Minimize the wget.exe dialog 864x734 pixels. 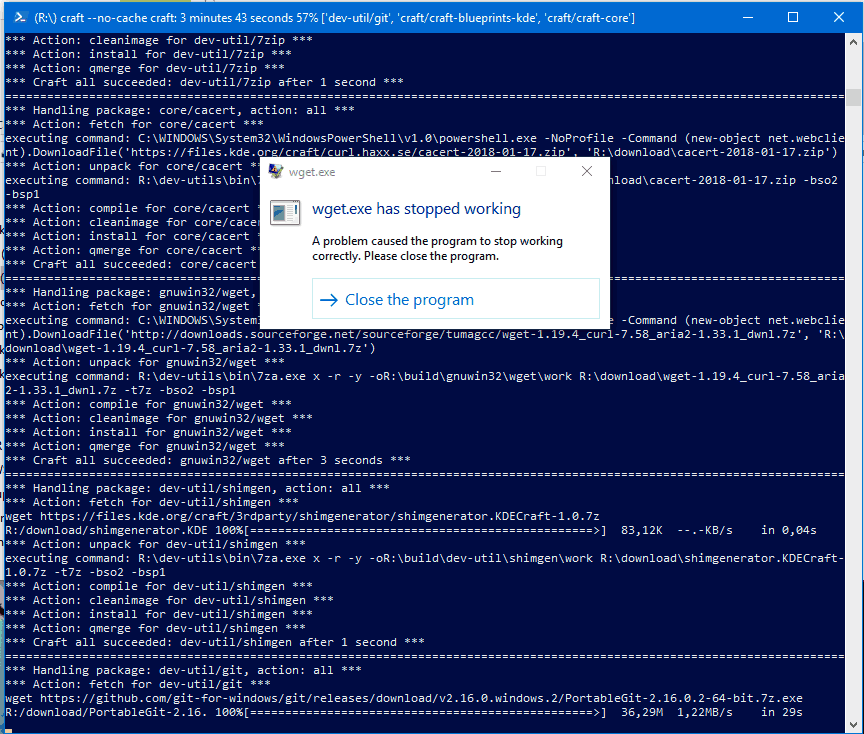[496, 171]
